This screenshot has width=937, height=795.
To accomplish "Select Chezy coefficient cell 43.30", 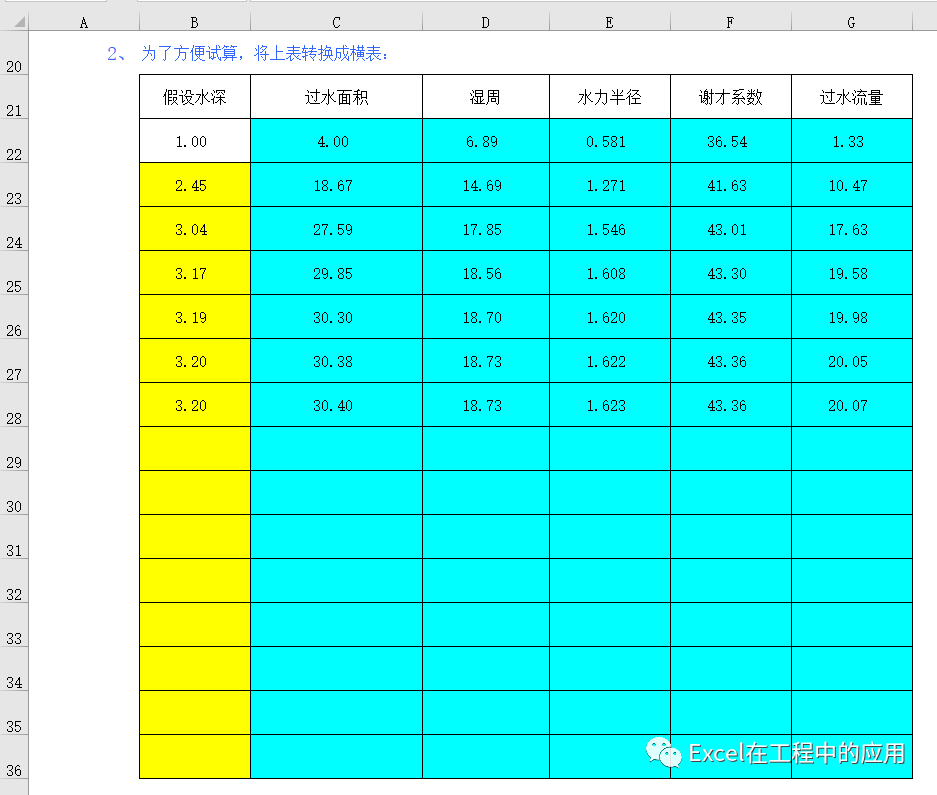I will coord(731,273).
